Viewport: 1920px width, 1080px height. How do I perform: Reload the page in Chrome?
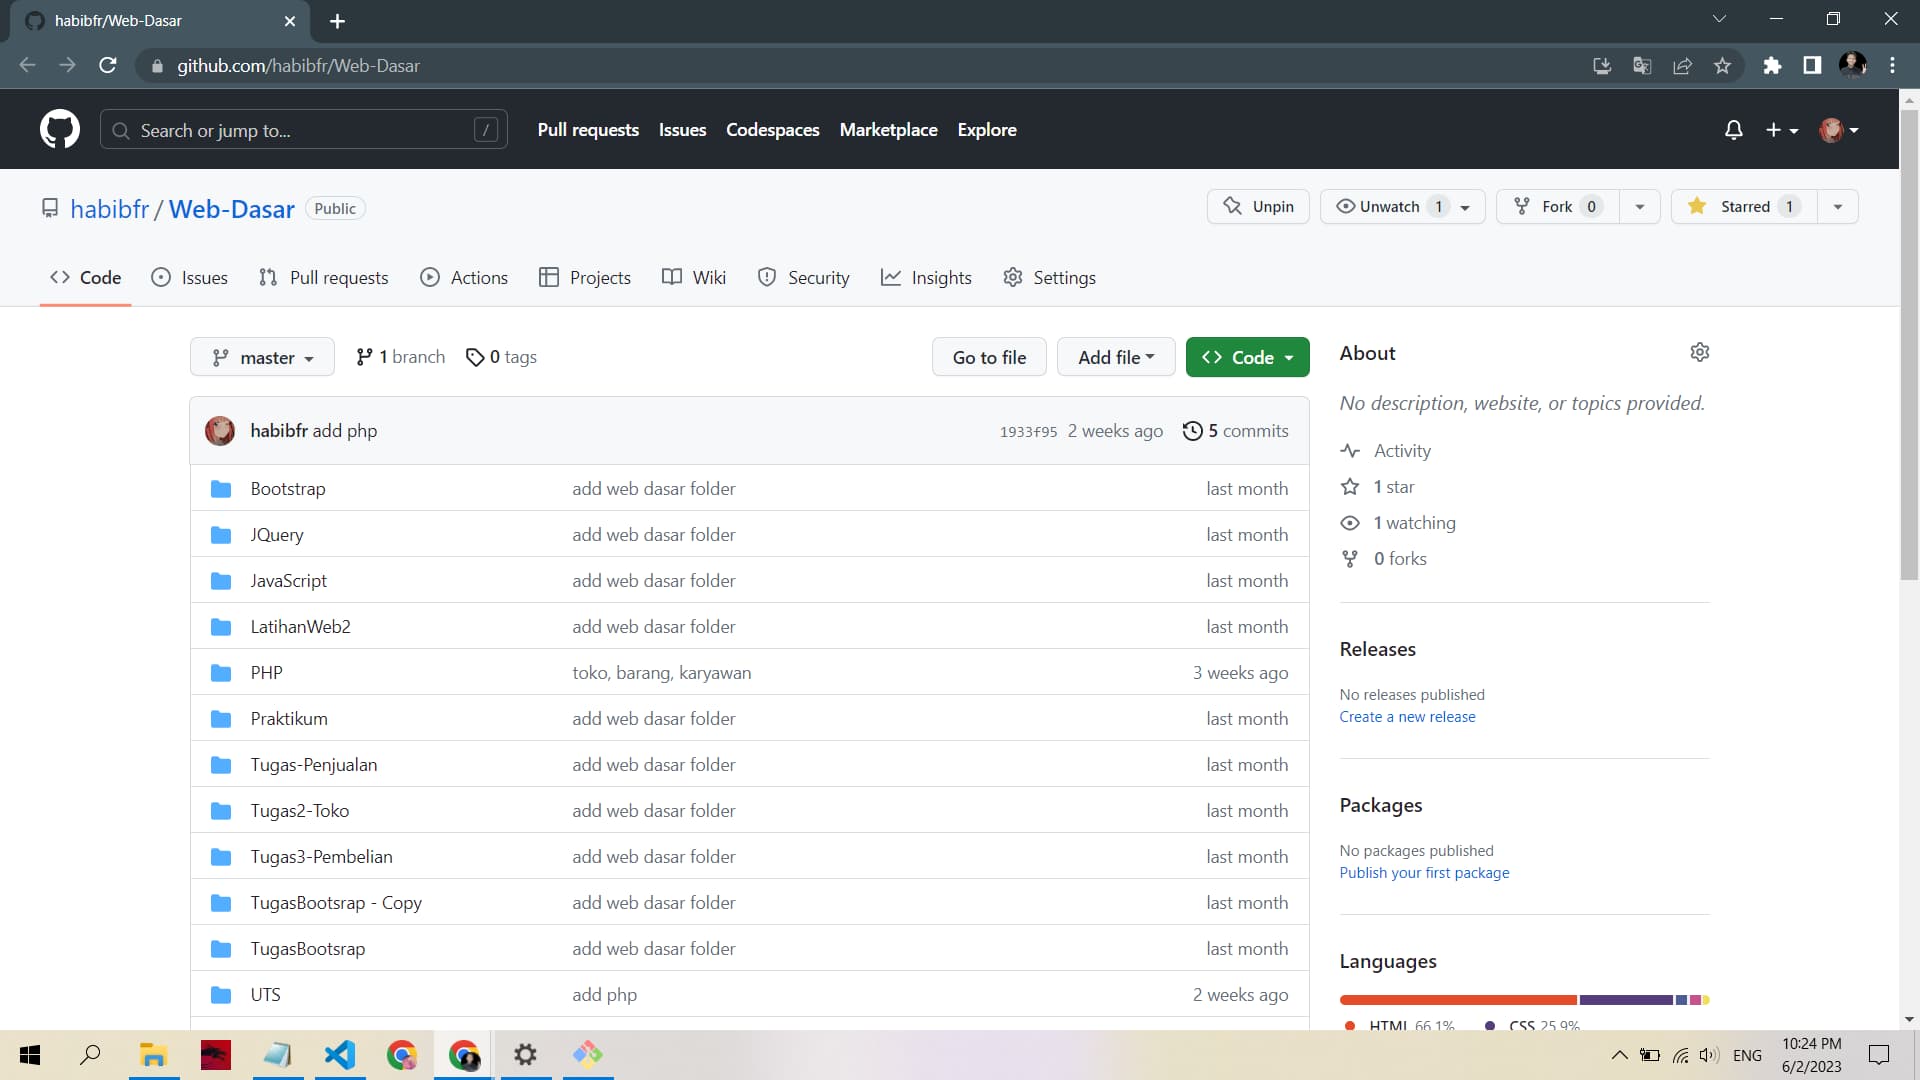coord(108,65)
